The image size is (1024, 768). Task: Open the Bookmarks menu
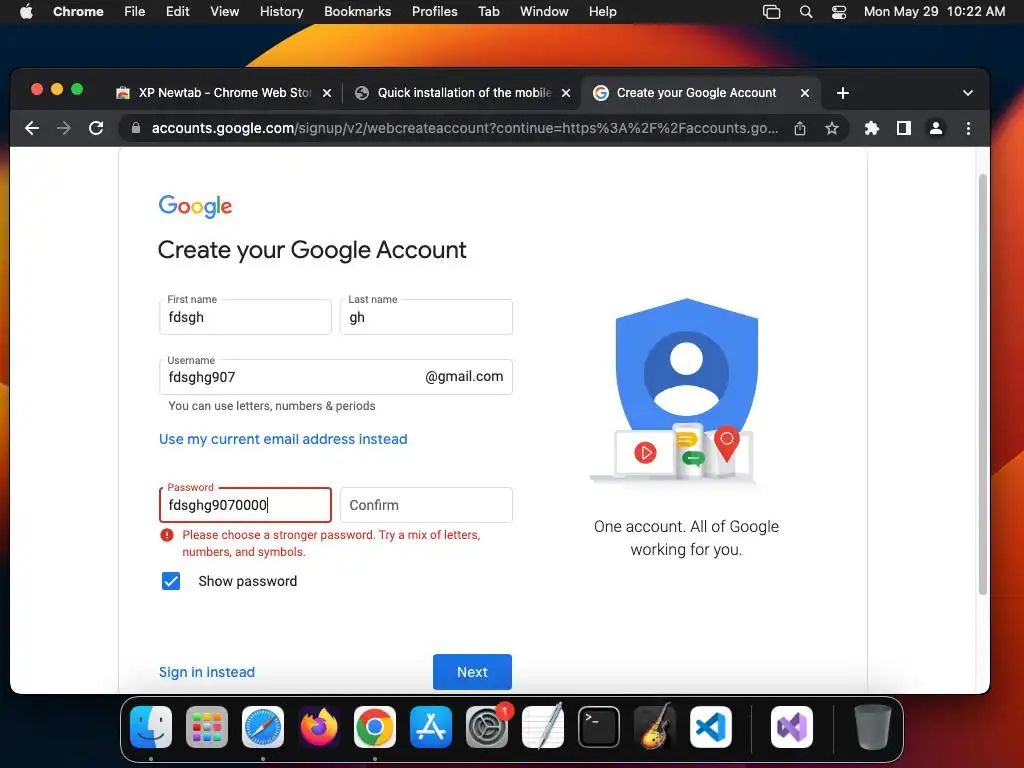pyautogui.click(x=358, y=12)
